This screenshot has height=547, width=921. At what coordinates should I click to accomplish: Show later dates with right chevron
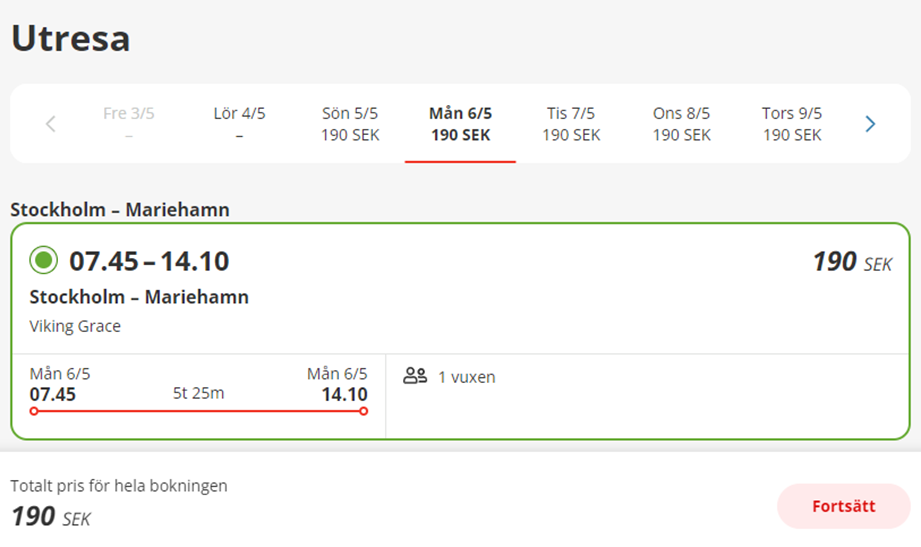pyautogui.click(x=870, y=124)
